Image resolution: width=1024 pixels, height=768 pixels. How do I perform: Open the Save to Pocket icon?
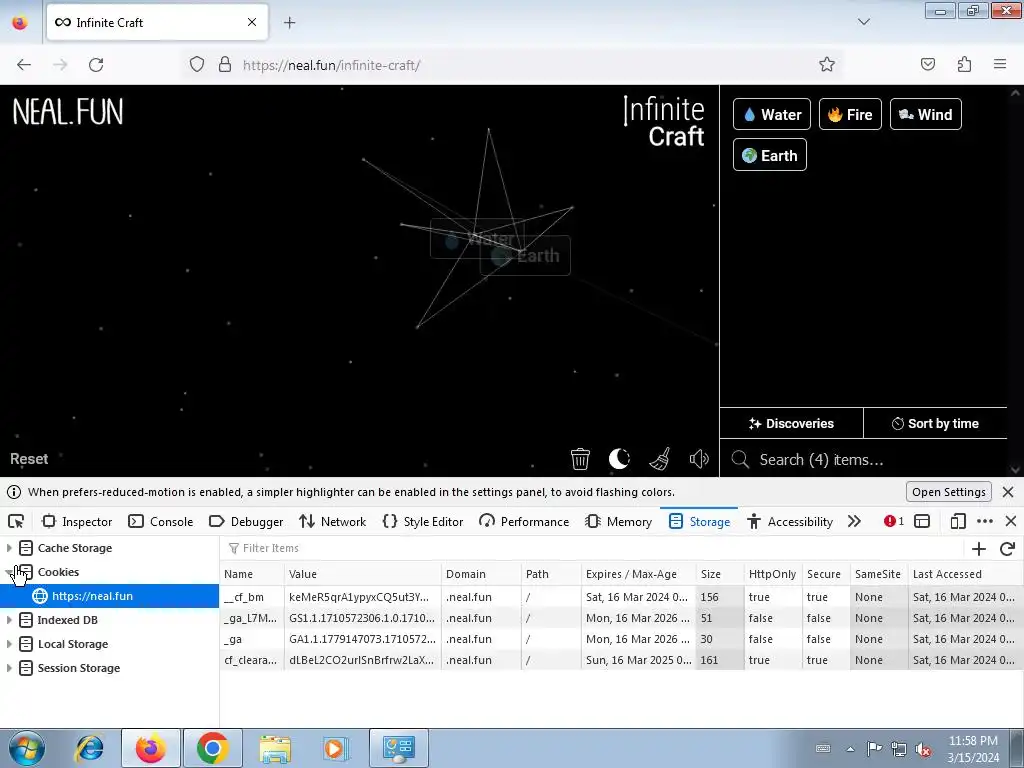927,64
